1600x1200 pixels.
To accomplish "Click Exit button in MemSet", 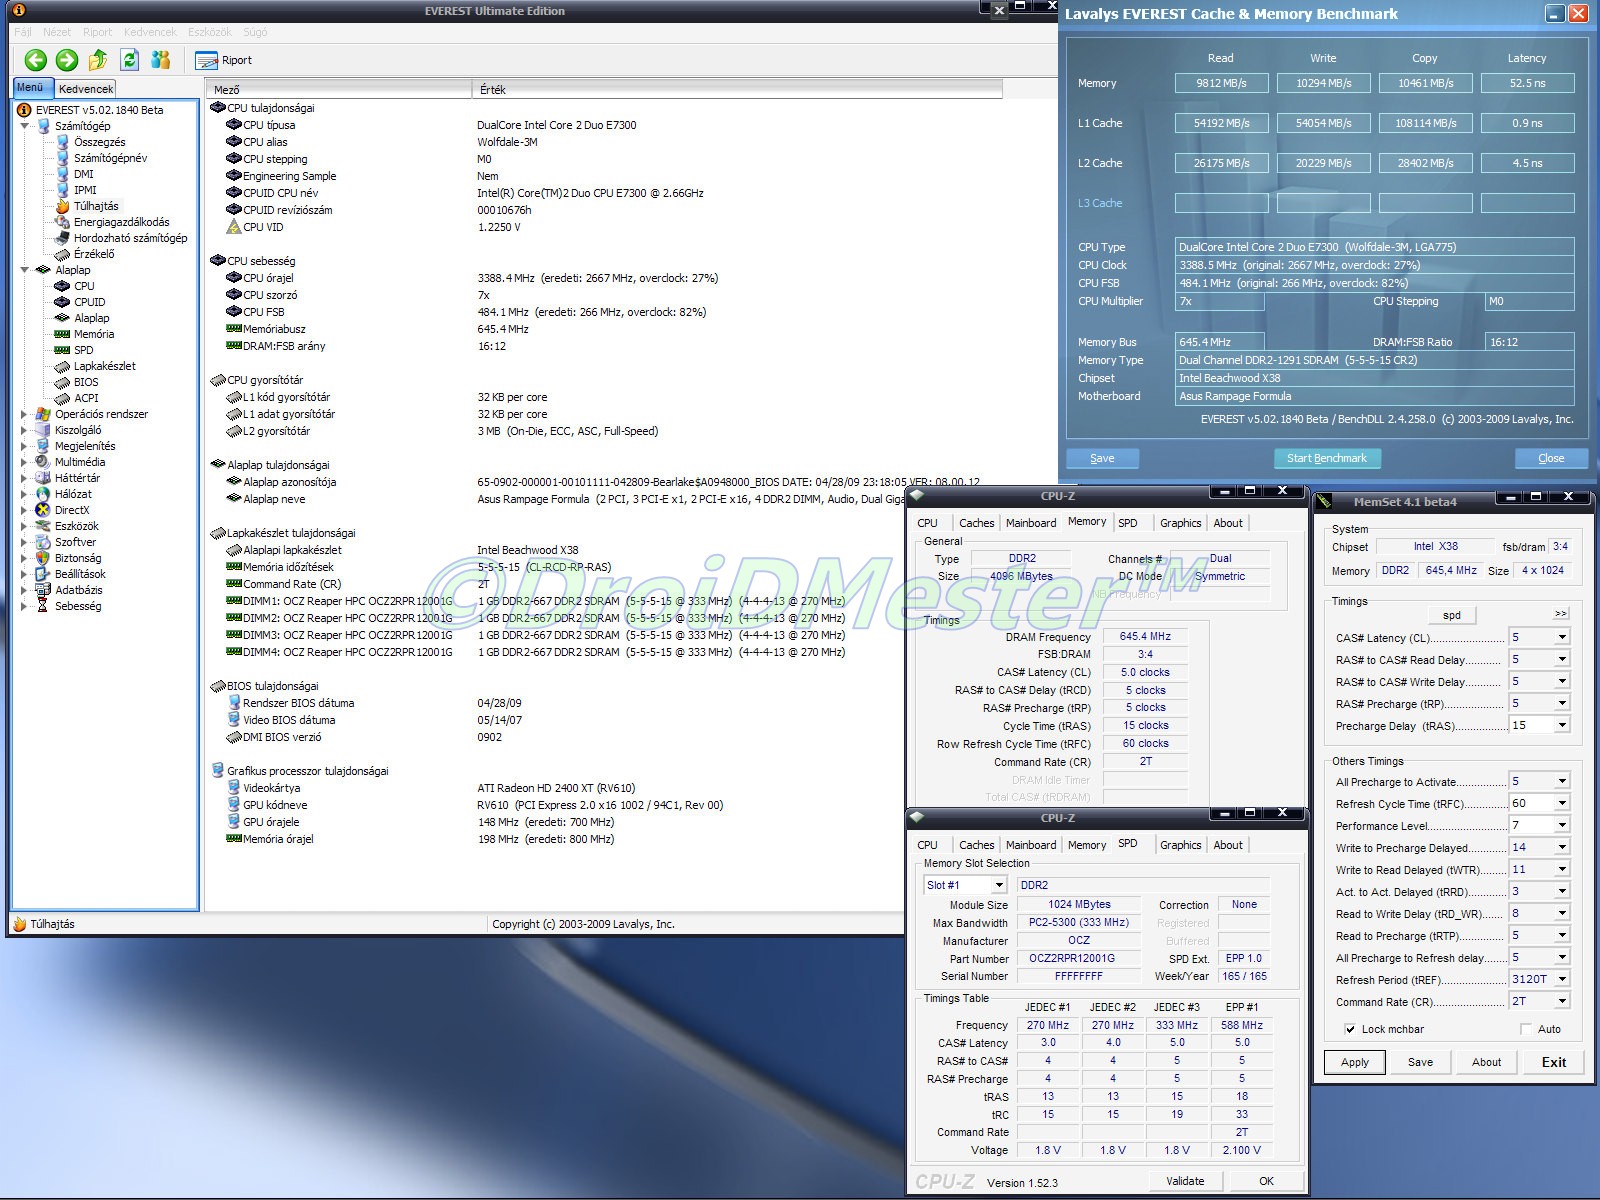I will (1553, 1062).
